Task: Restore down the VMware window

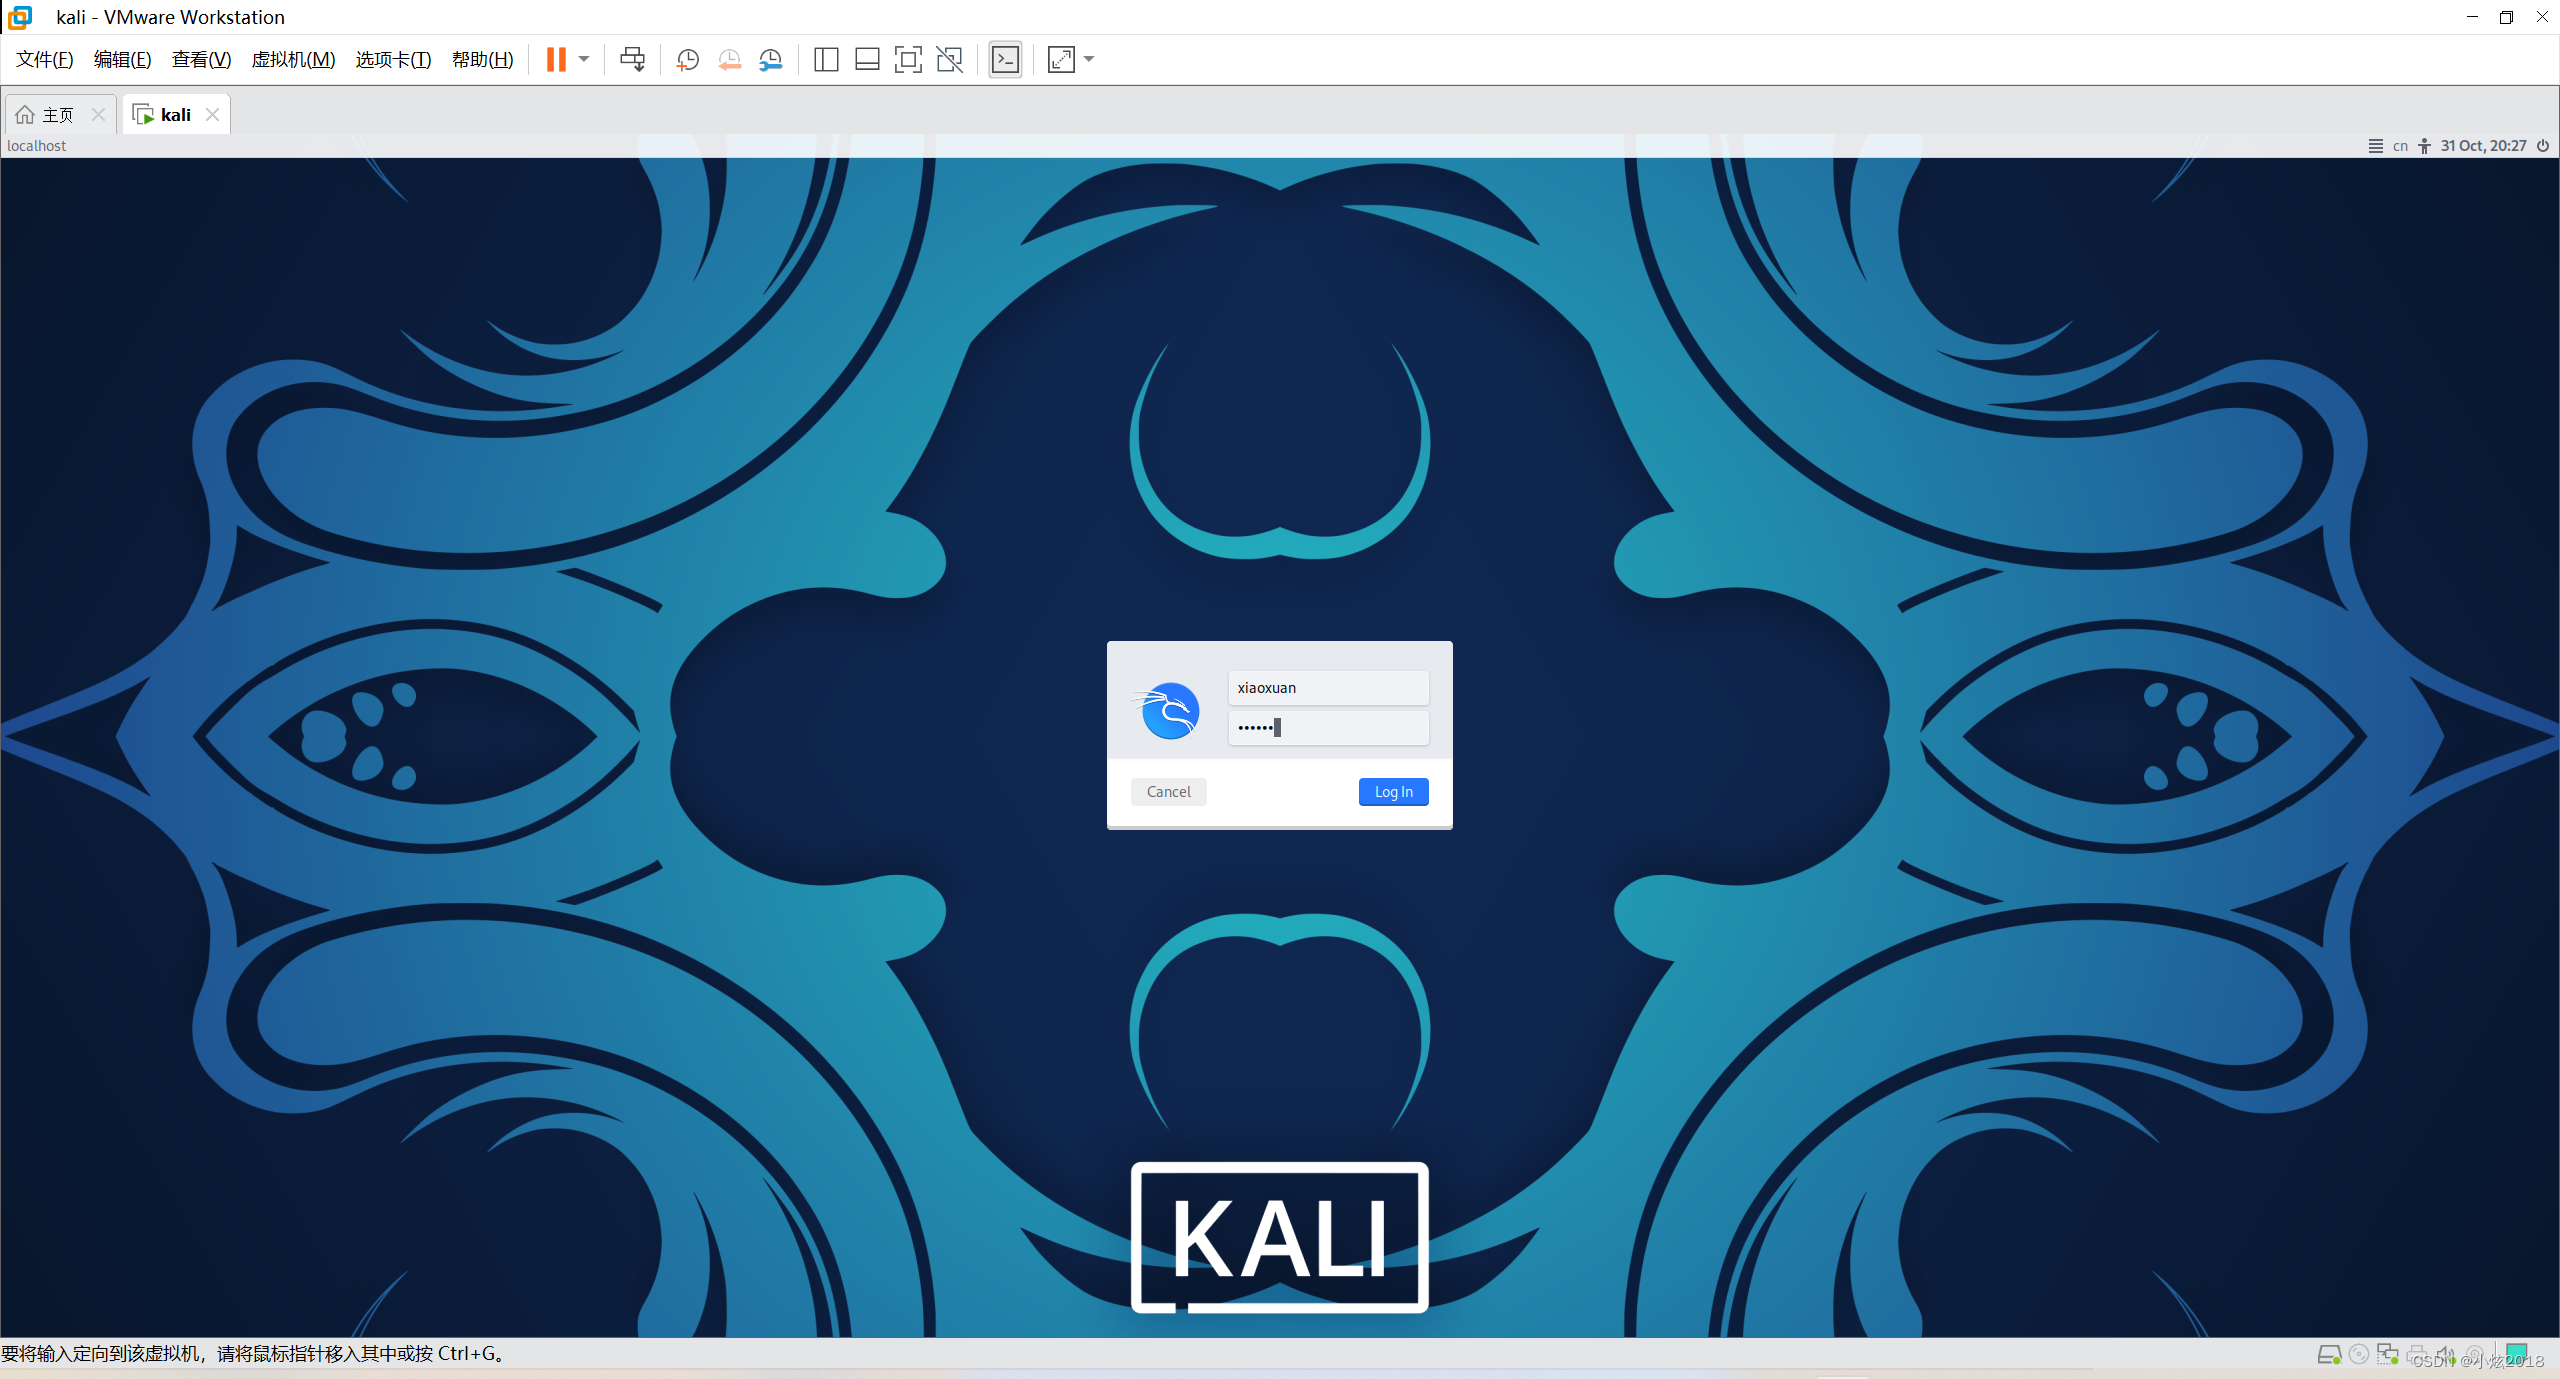Action: [x=2506, y=17]
